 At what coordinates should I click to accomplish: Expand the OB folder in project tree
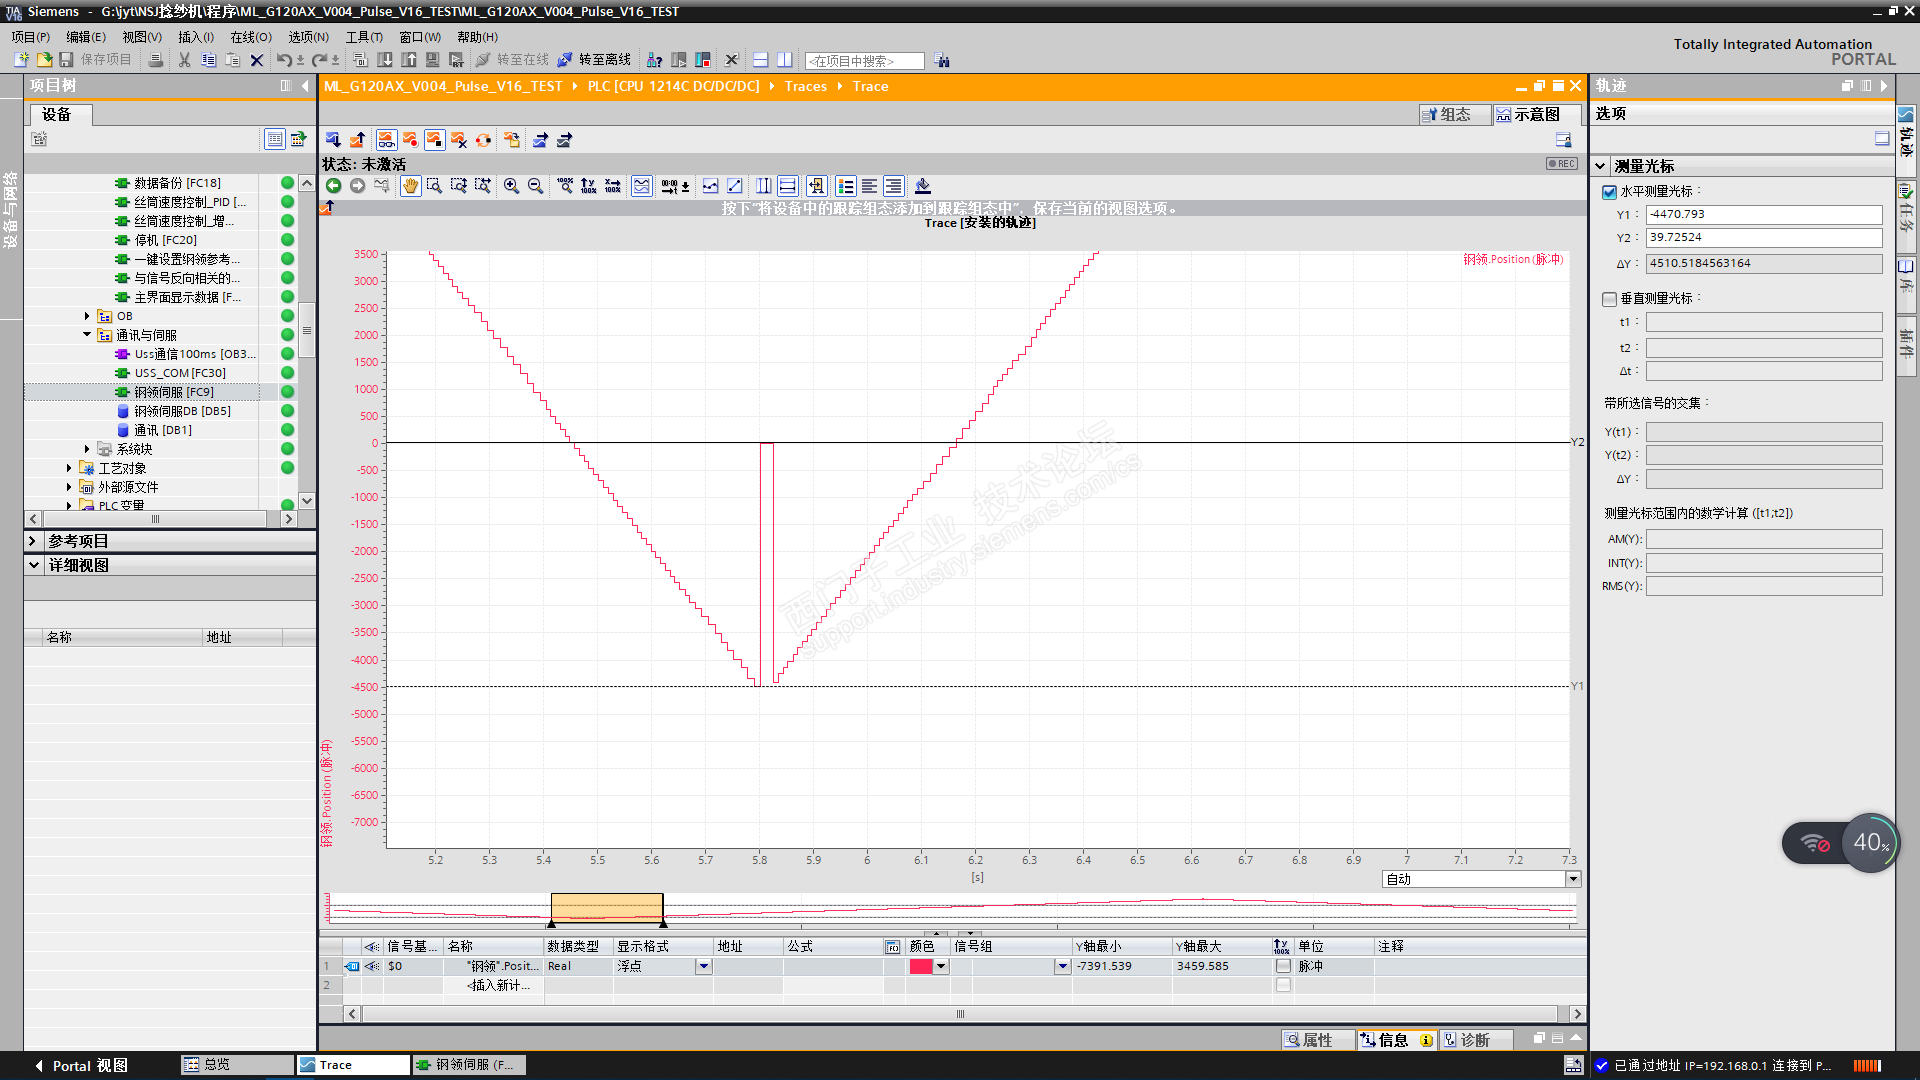87,316
